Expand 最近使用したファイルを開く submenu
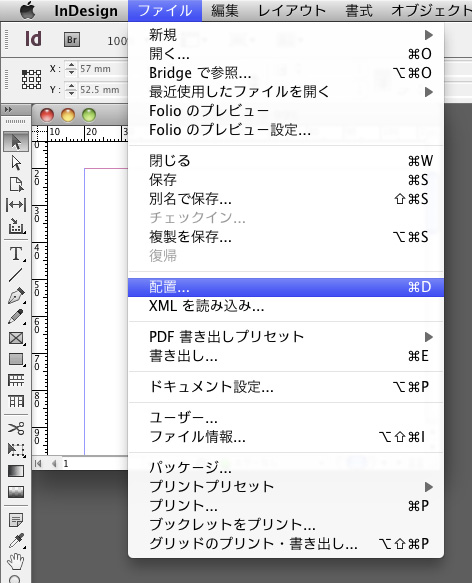This screenshot has height=583, width=472. [286, 91]
